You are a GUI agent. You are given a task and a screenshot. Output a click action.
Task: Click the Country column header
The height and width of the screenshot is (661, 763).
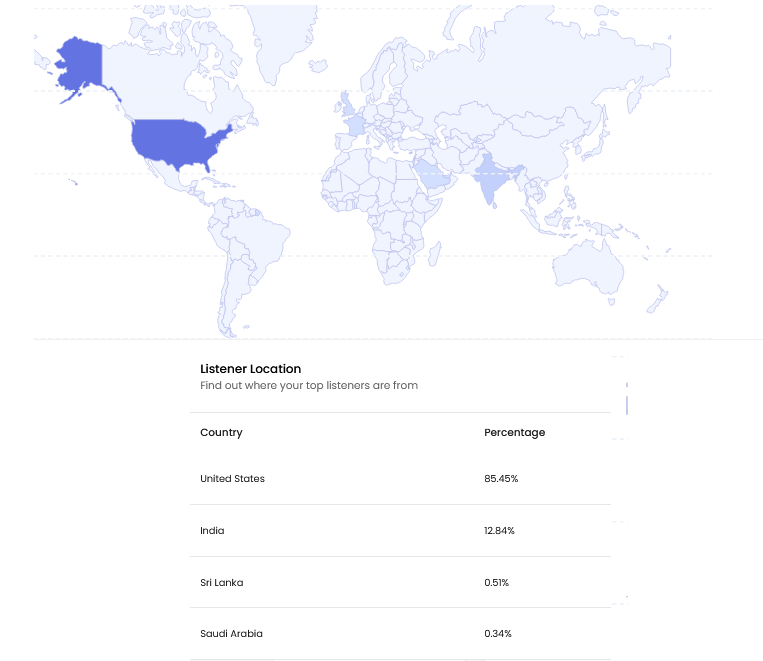click(221, 432)
